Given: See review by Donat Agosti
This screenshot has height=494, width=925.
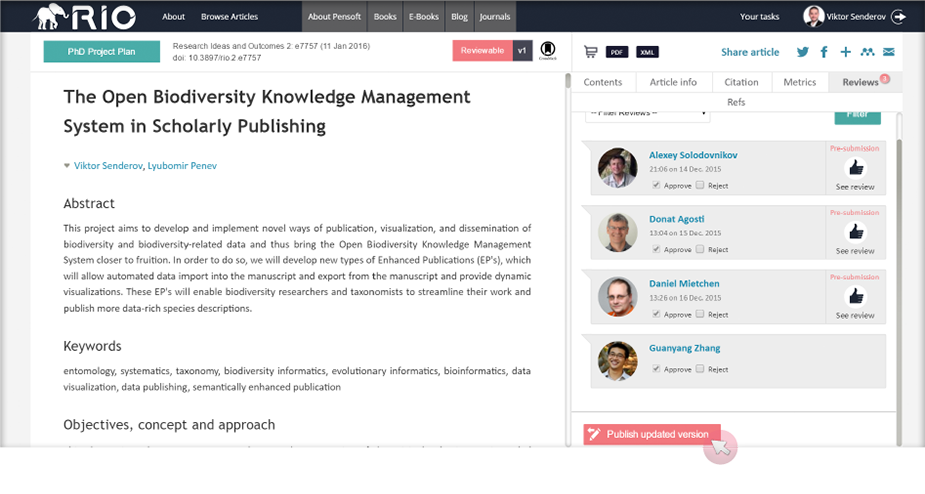Looking at the screenshot, I should coord(855,251).
